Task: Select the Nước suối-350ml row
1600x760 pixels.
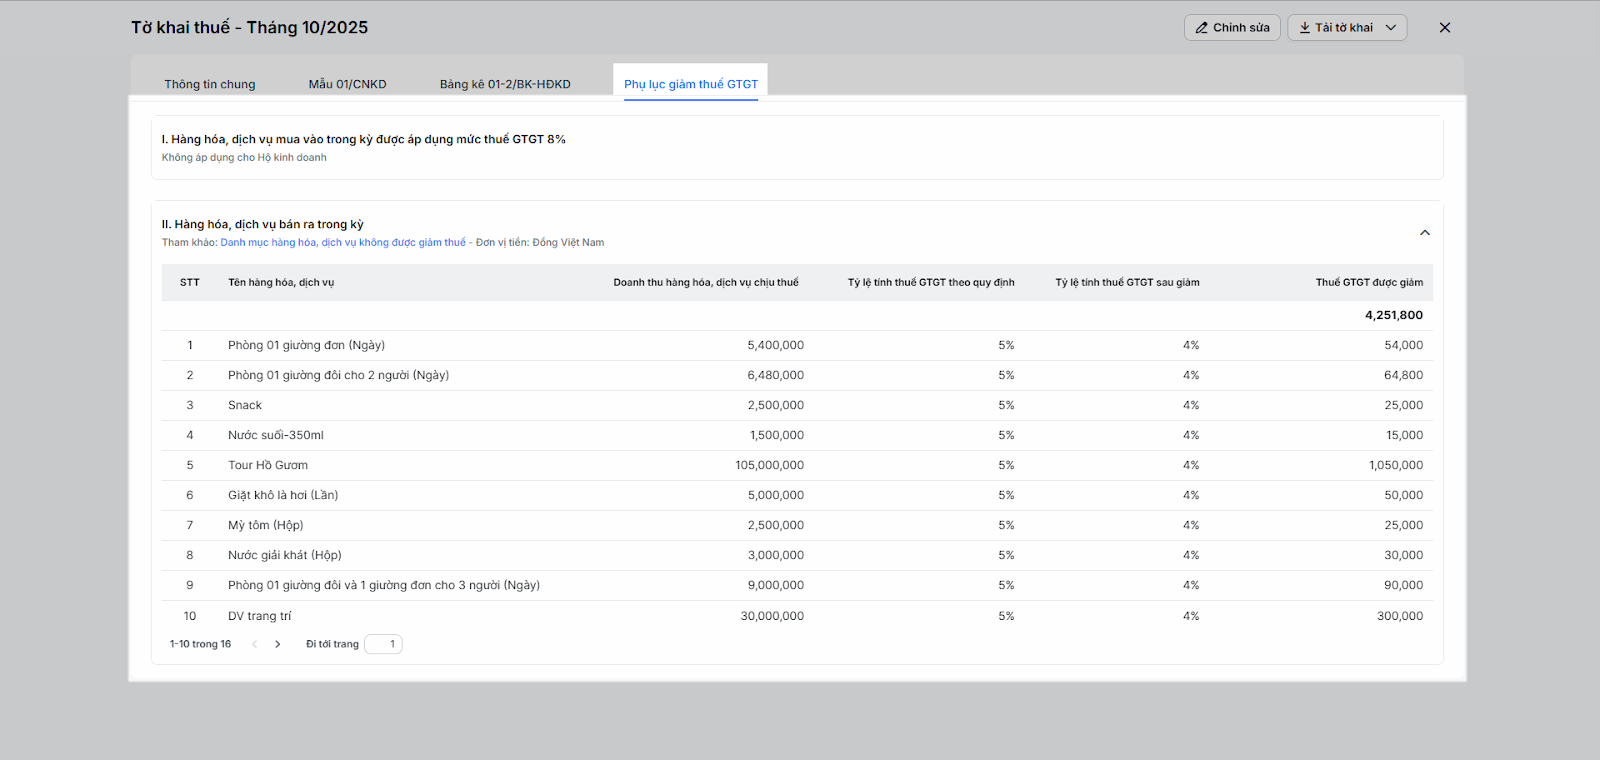Action: (276, 435)
